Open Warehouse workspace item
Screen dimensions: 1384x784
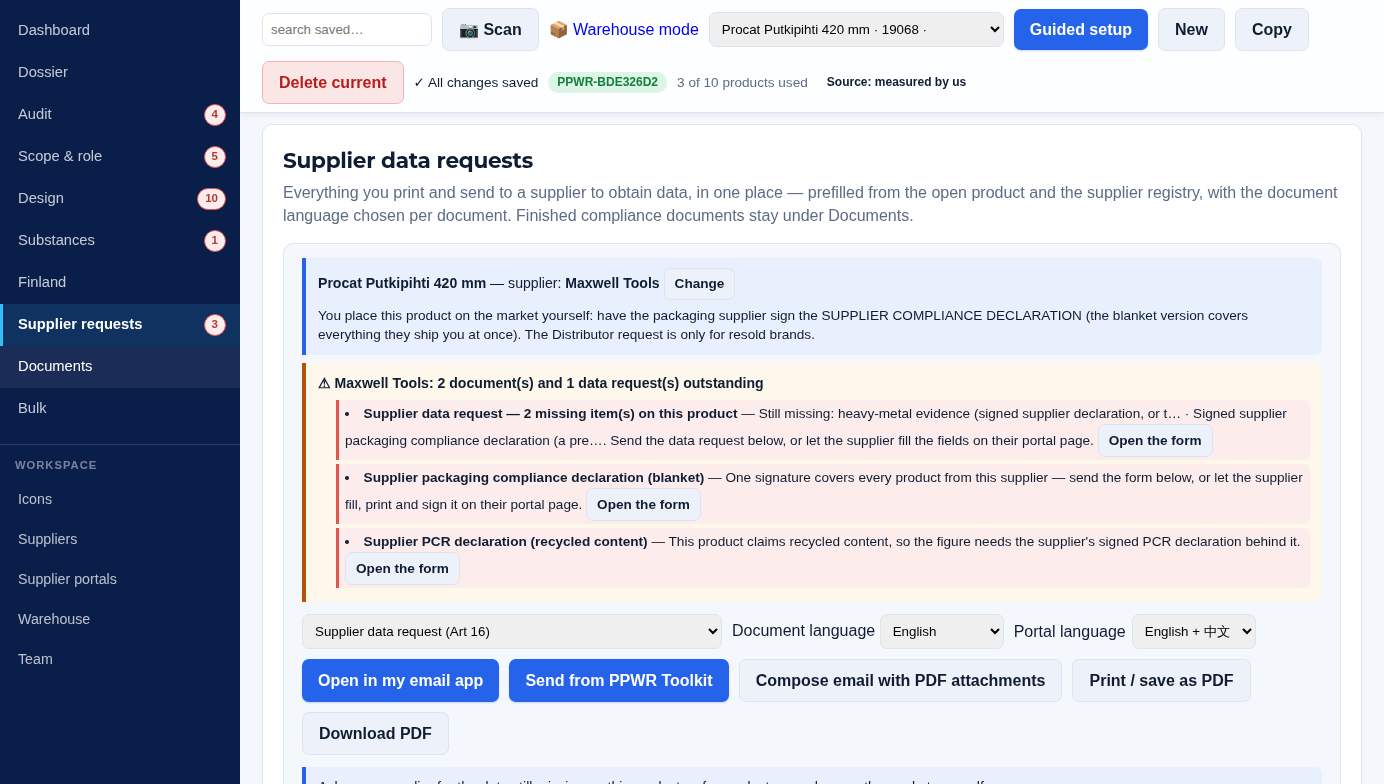coord(120,619)
